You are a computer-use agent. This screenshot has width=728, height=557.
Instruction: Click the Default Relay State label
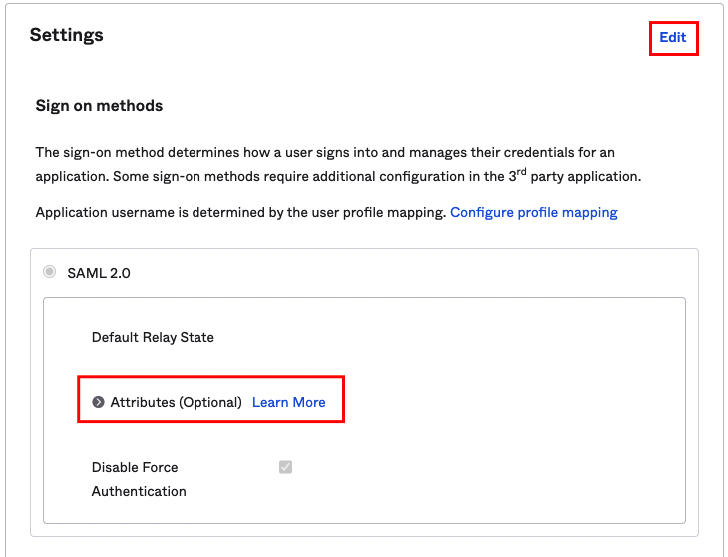[x=153, y=337]
